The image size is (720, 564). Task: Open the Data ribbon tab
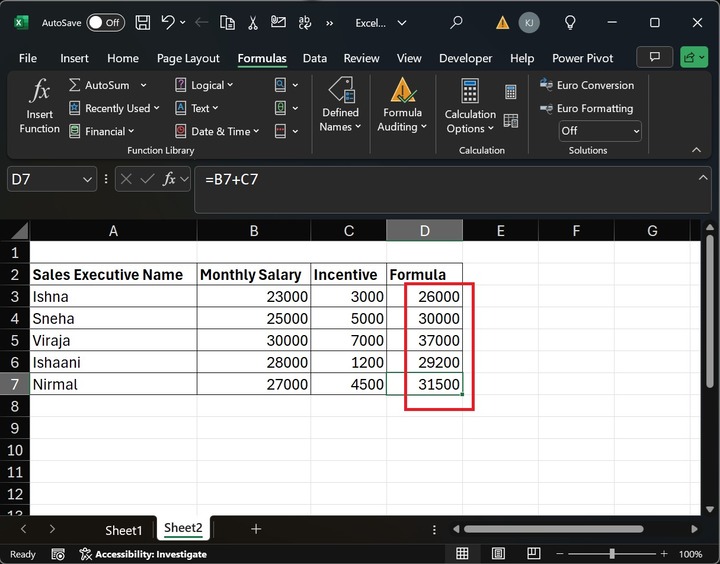pos(315,59)
